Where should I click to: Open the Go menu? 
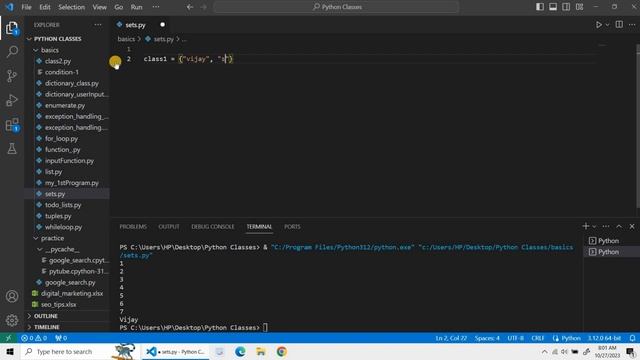click(x=118, y=7)
